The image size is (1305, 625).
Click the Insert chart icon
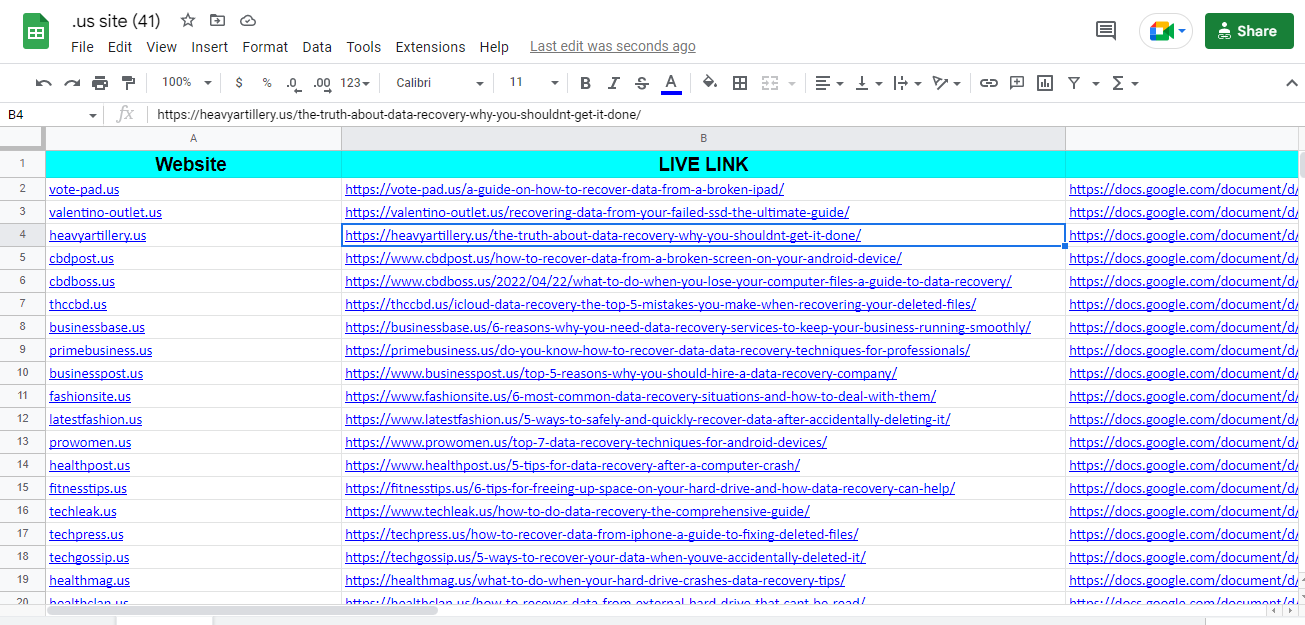tap(1044, 83)
